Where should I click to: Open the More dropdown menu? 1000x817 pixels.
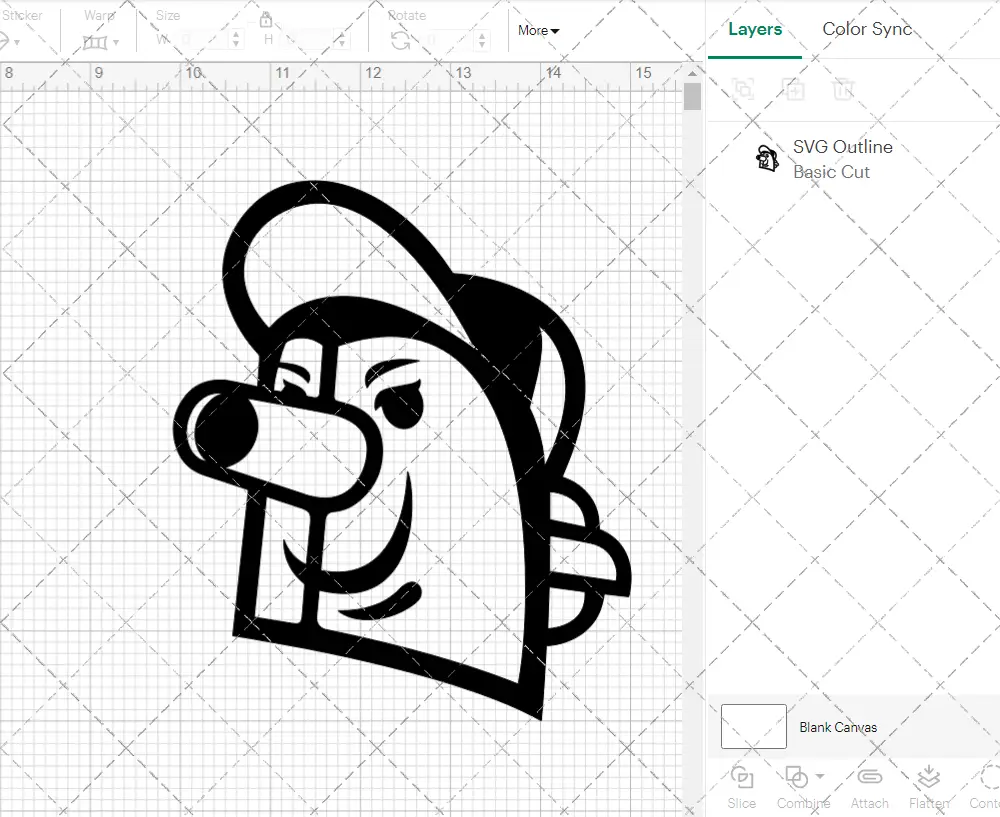[538, 31]
